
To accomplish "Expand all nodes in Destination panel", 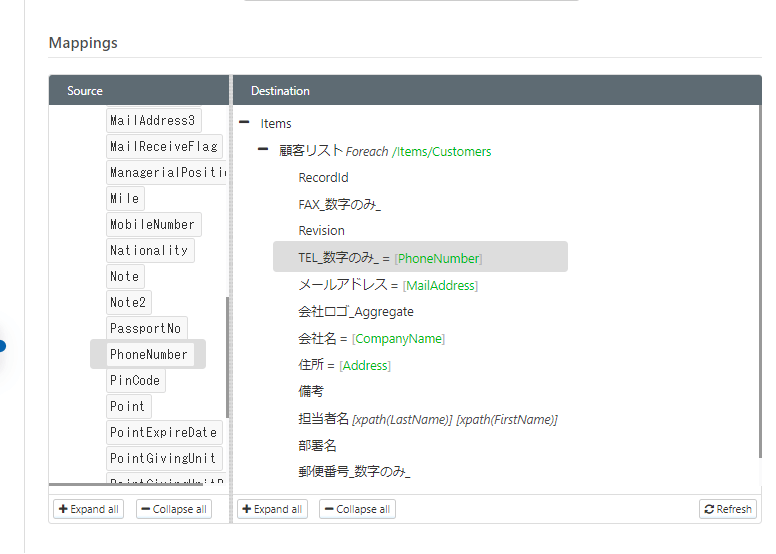I will click(x=272, y=509).
